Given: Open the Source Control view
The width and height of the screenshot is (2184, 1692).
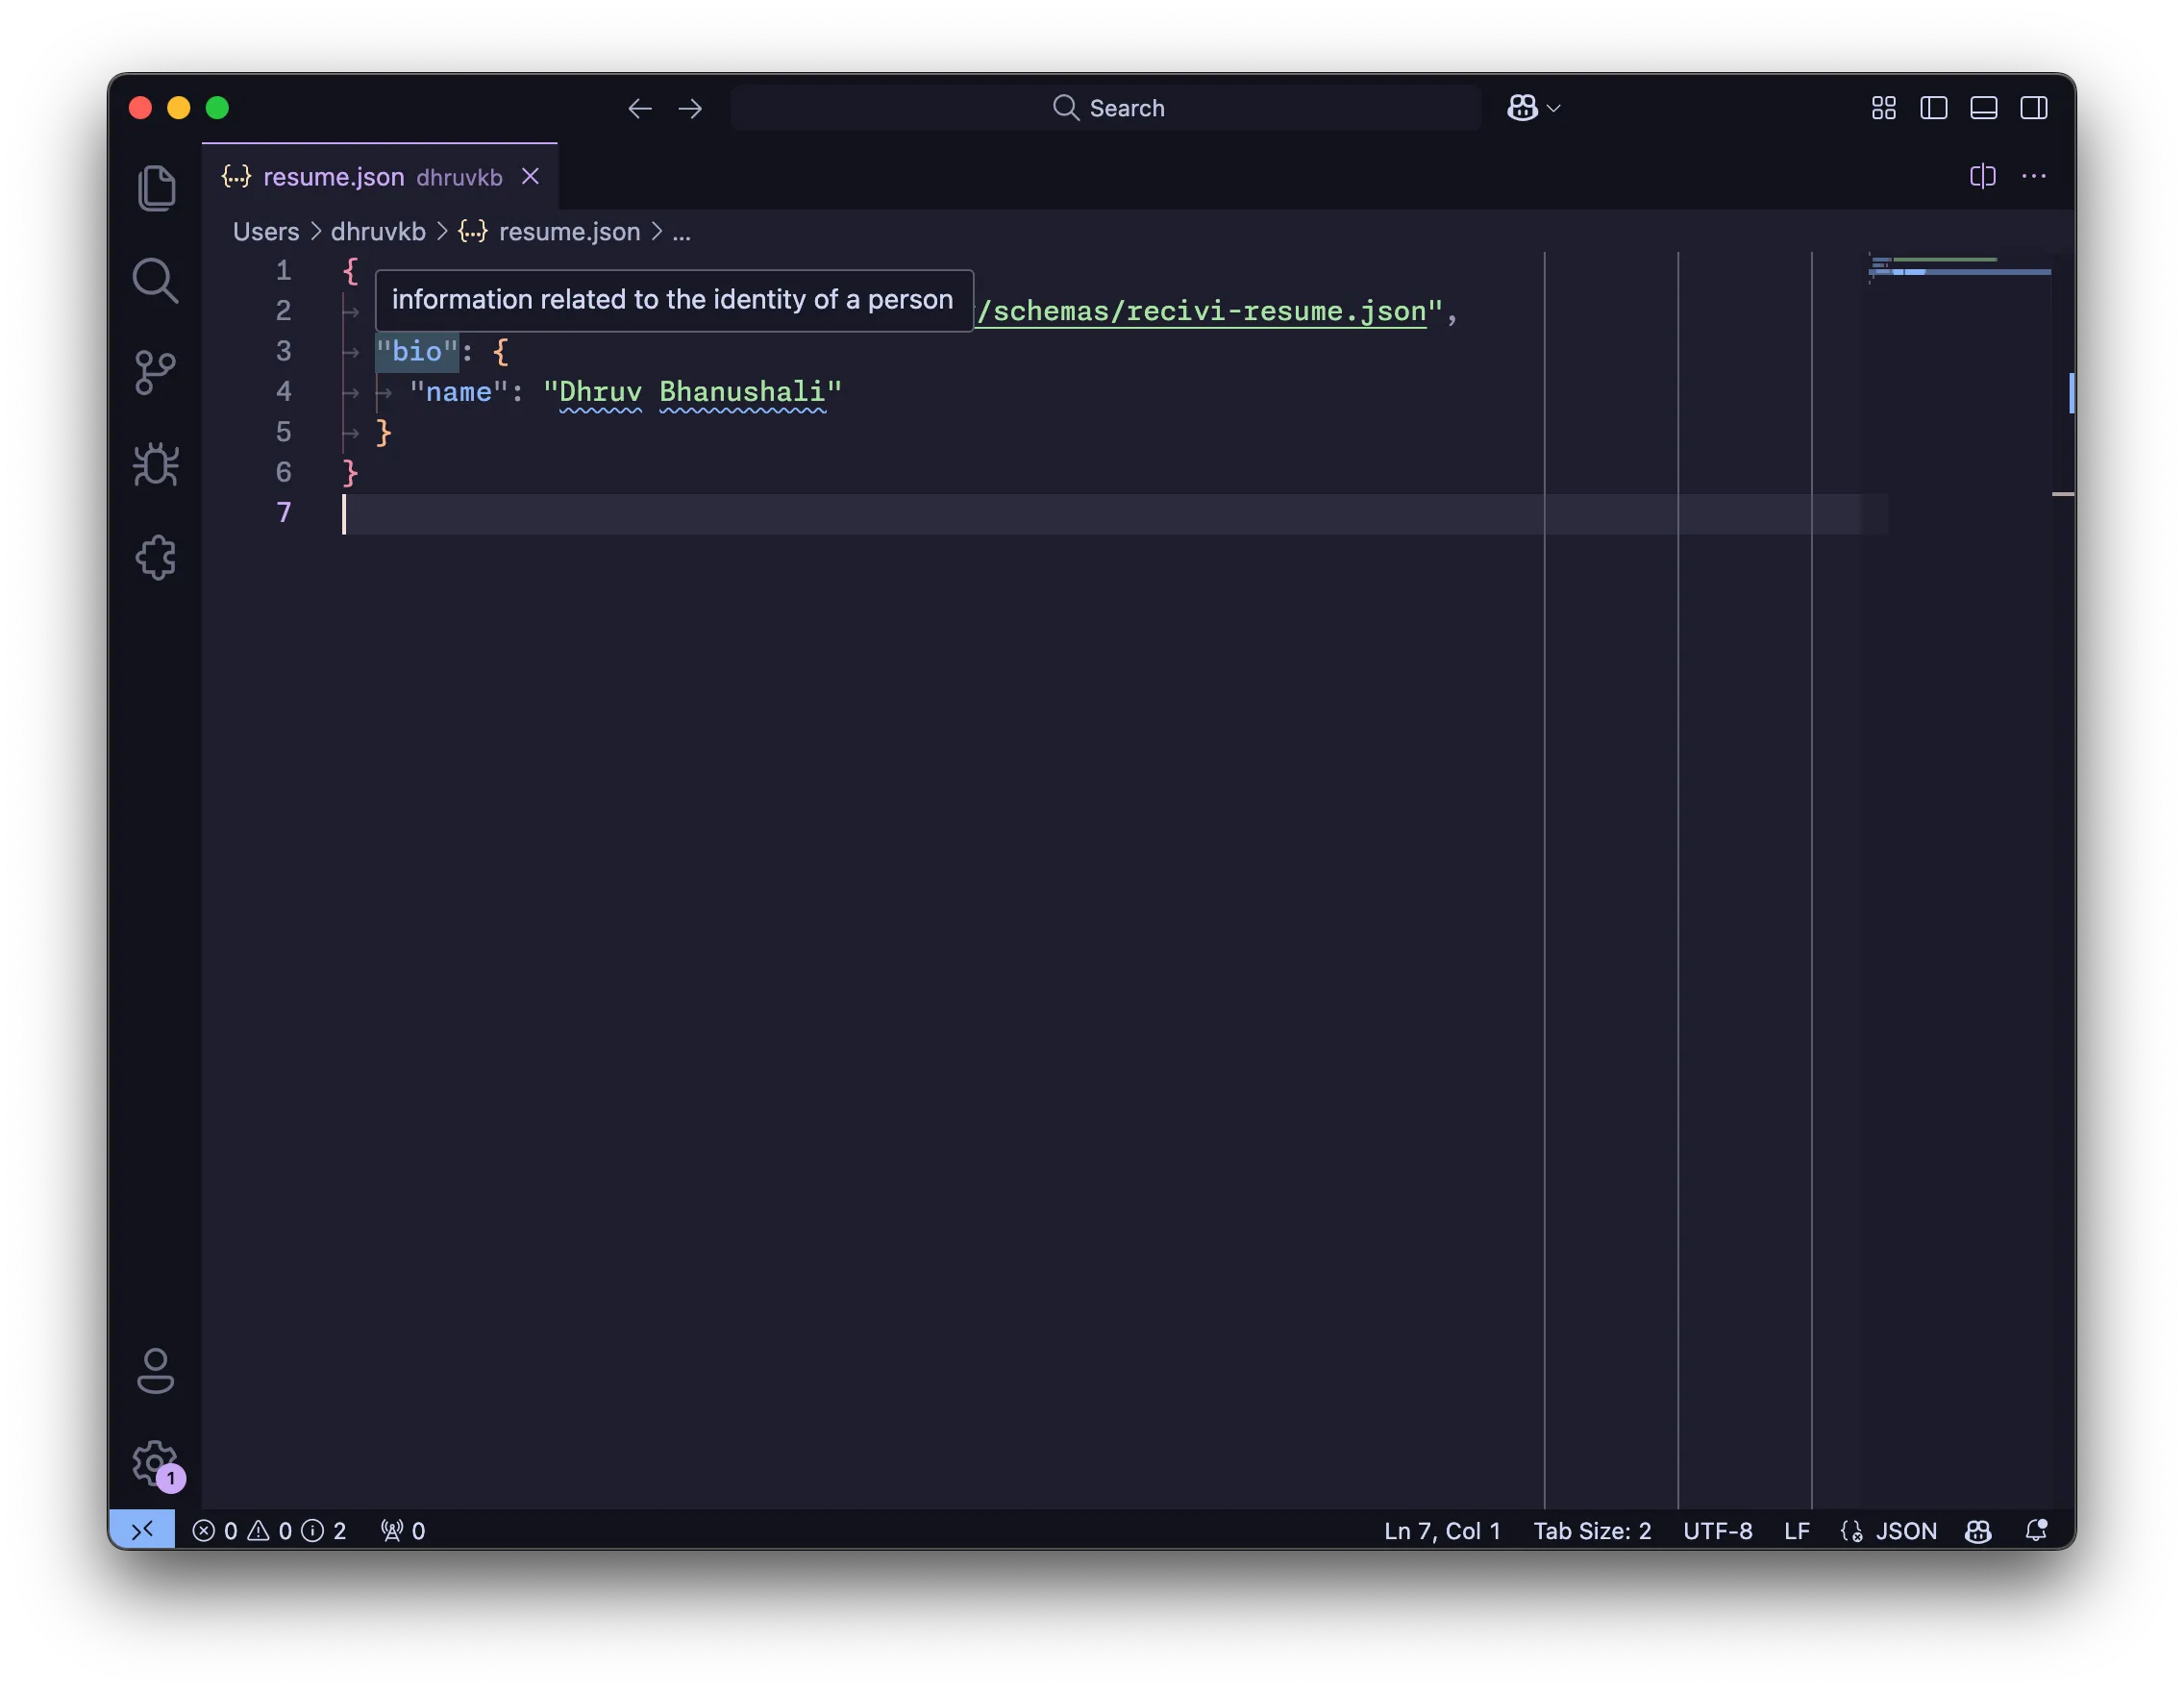Looking at the screenshot, I should (x=156, y=373).
